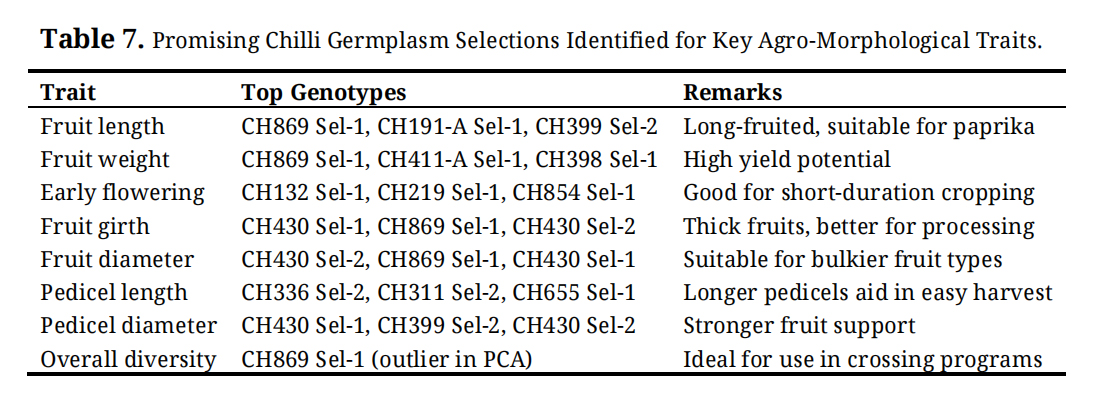Viewport: 1099px width, 410px height.
Task: Click the Table 7 caption title
Action: pos(541,41)
